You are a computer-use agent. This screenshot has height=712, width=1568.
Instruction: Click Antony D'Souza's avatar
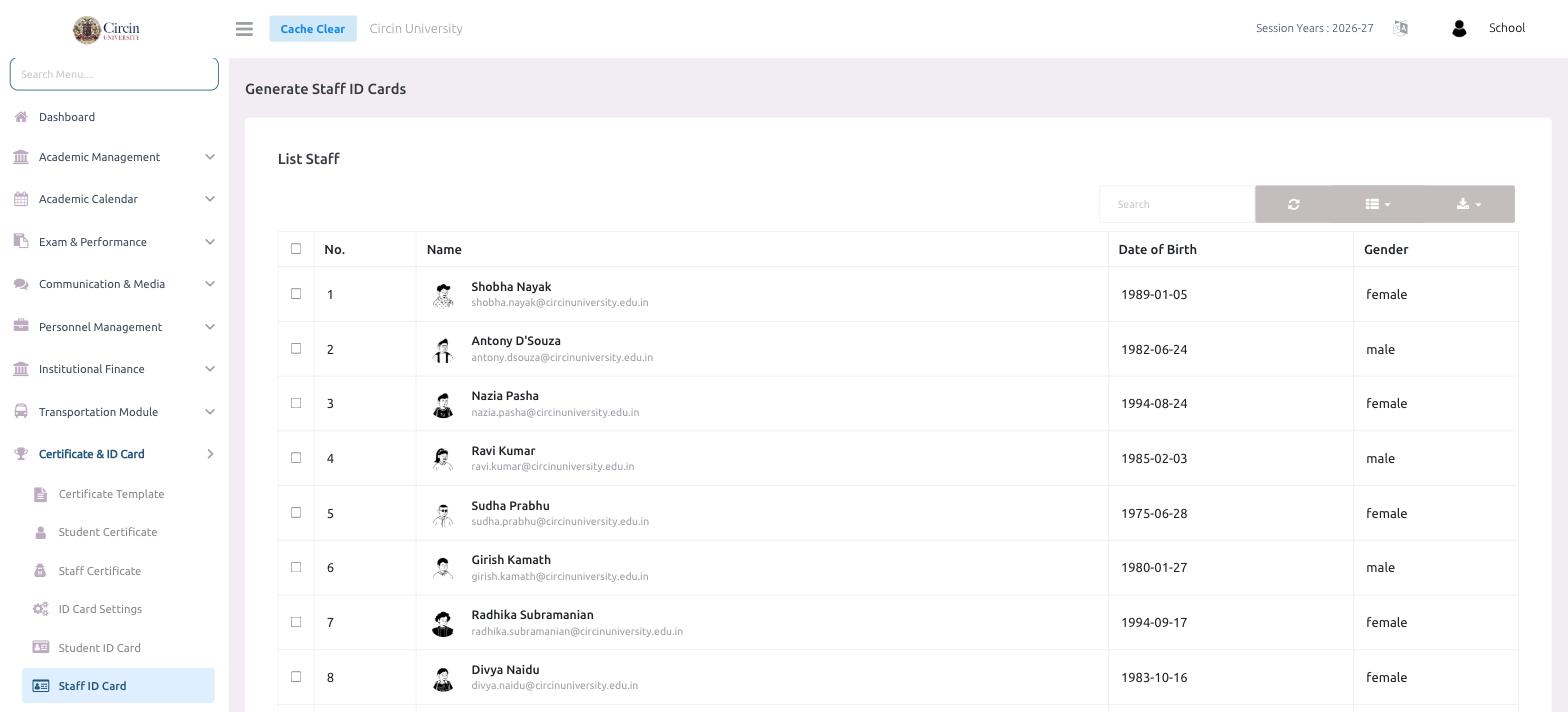(x=443, y=350)
